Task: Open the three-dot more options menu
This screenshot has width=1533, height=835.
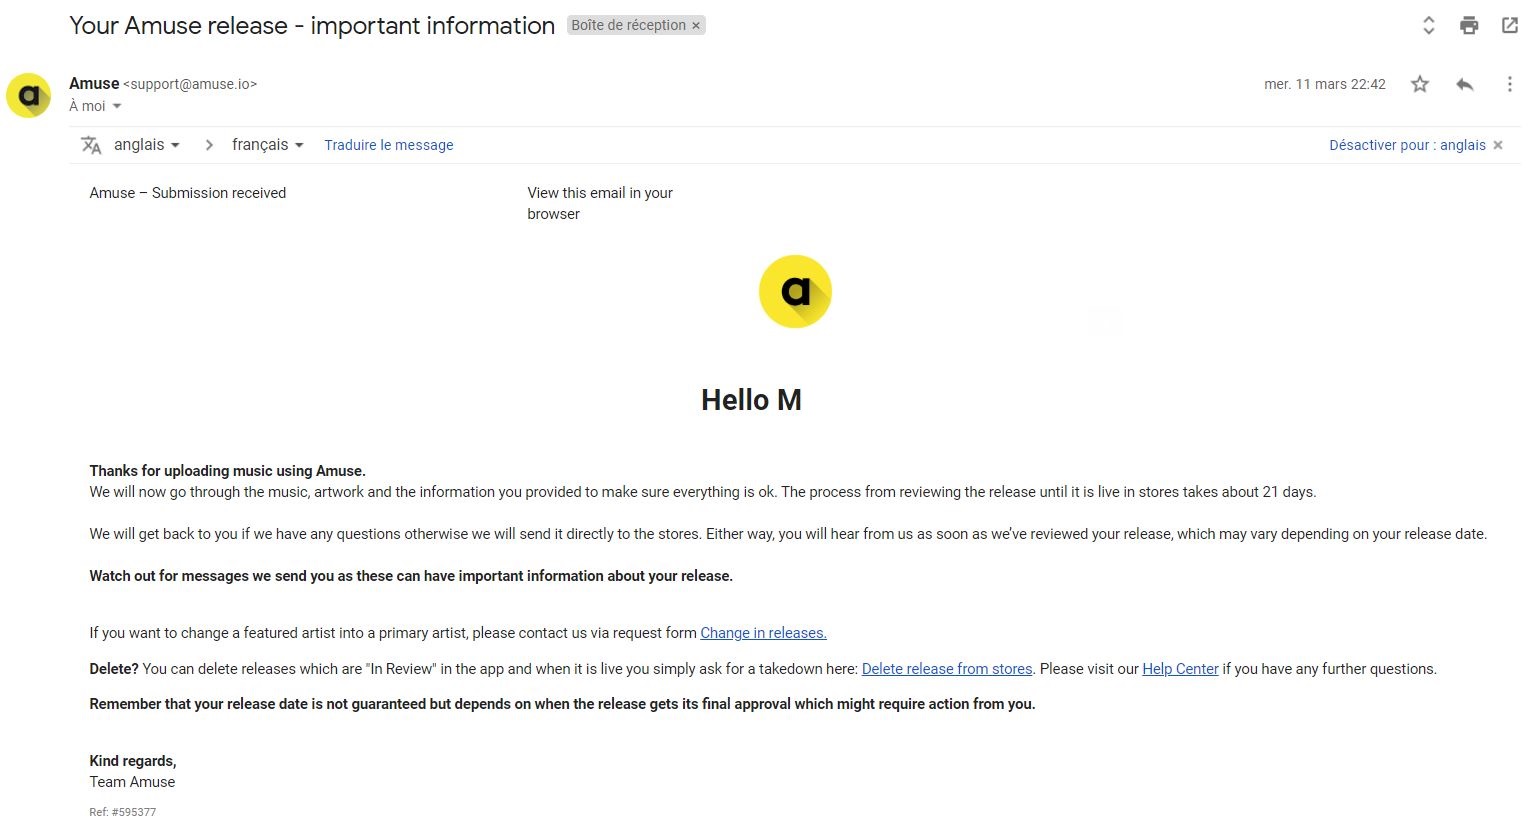Action: tap(1510, 85)
